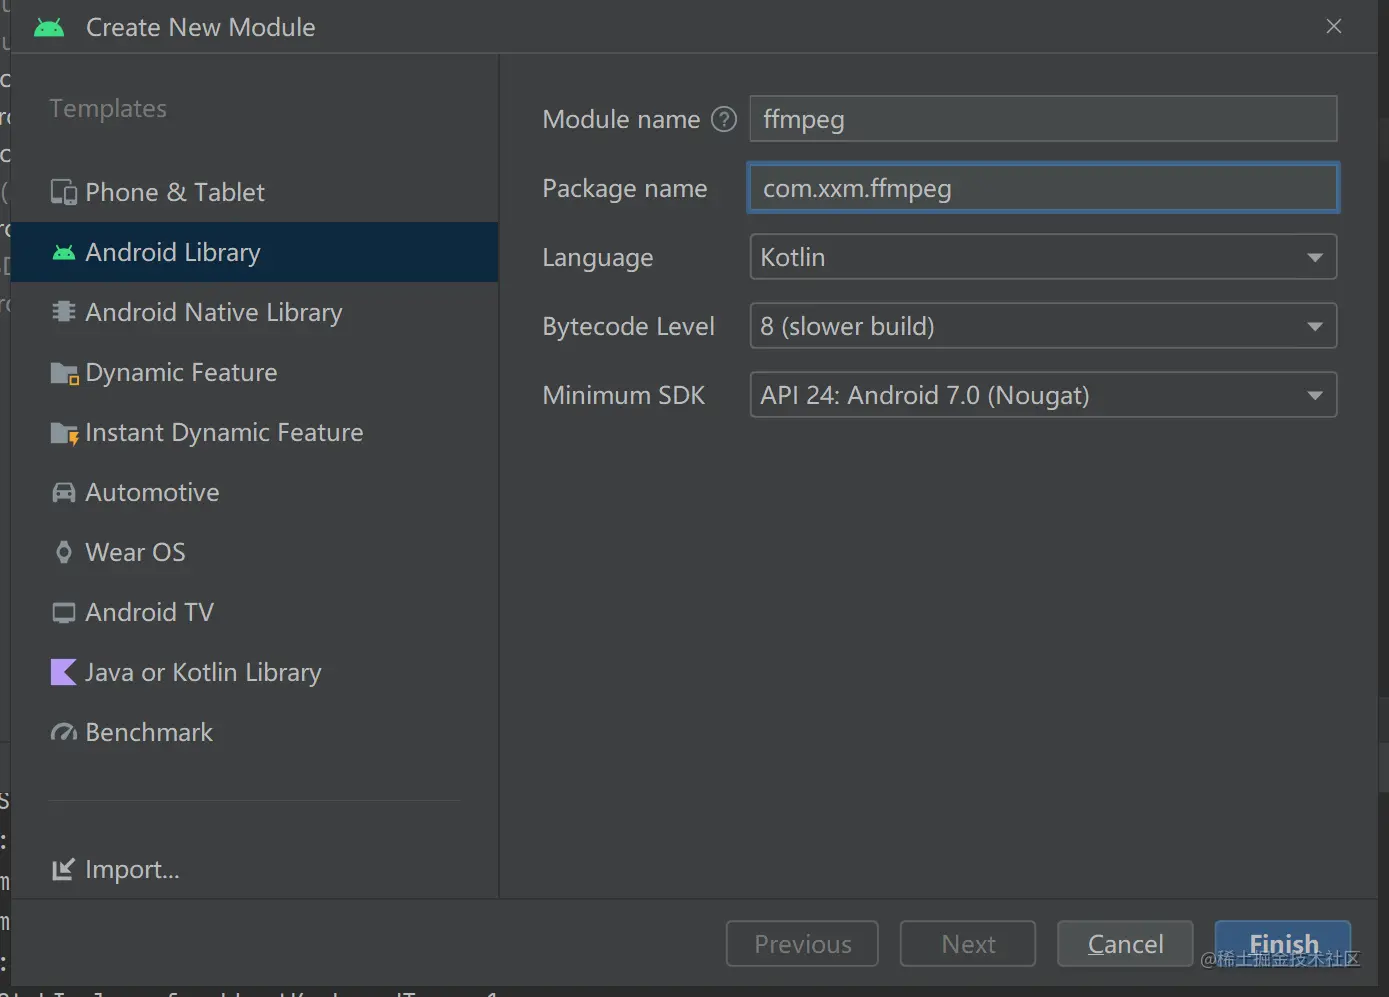Expand Bytecode Level dropdown arrow

pos(1315,327)
